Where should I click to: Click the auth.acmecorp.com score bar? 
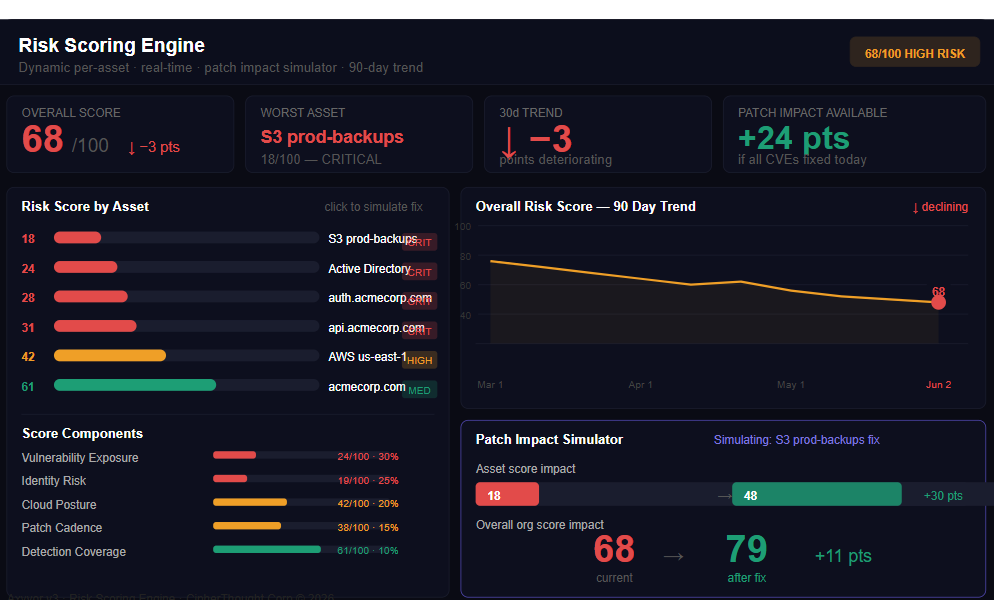[186, 296]
